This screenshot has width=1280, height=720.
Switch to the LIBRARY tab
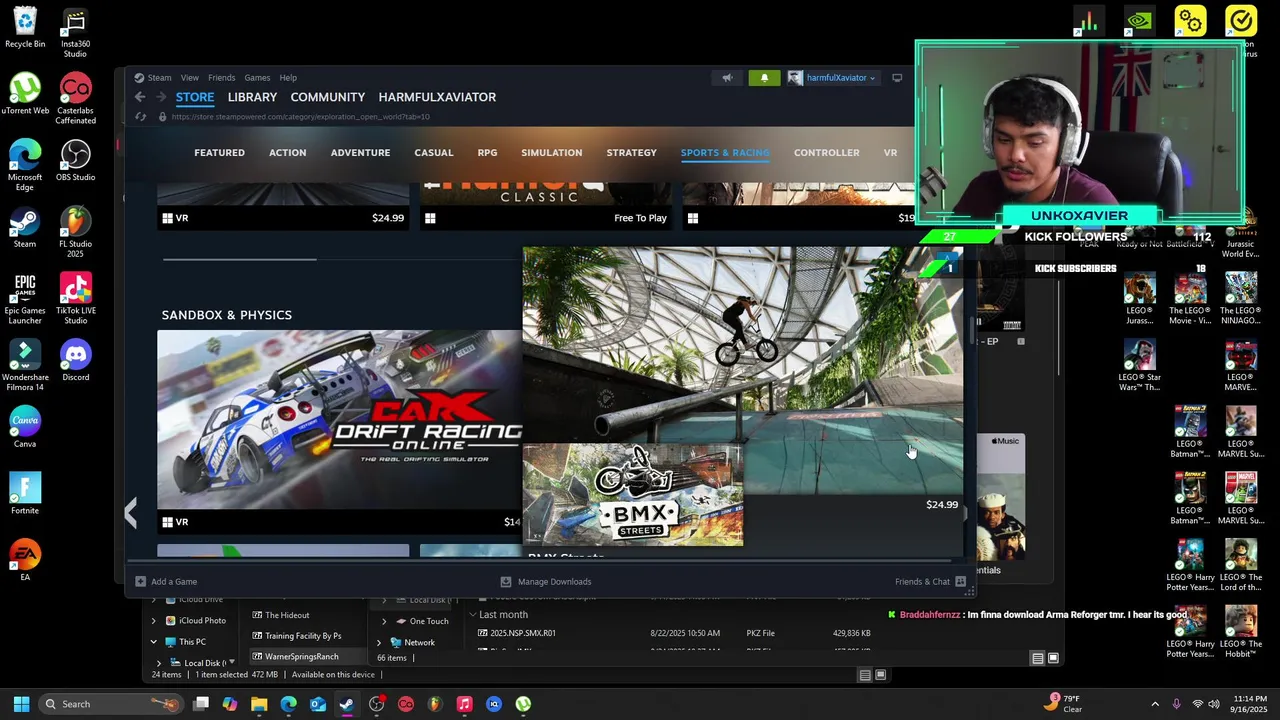(x=252, y=97)
